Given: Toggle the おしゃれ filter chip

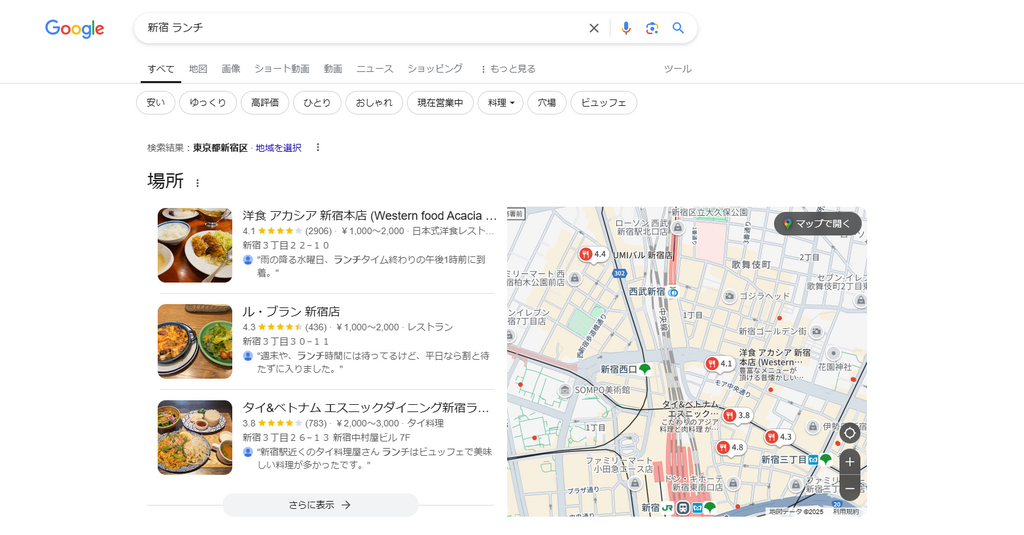Looking at the screenshot, I should 374,103.
